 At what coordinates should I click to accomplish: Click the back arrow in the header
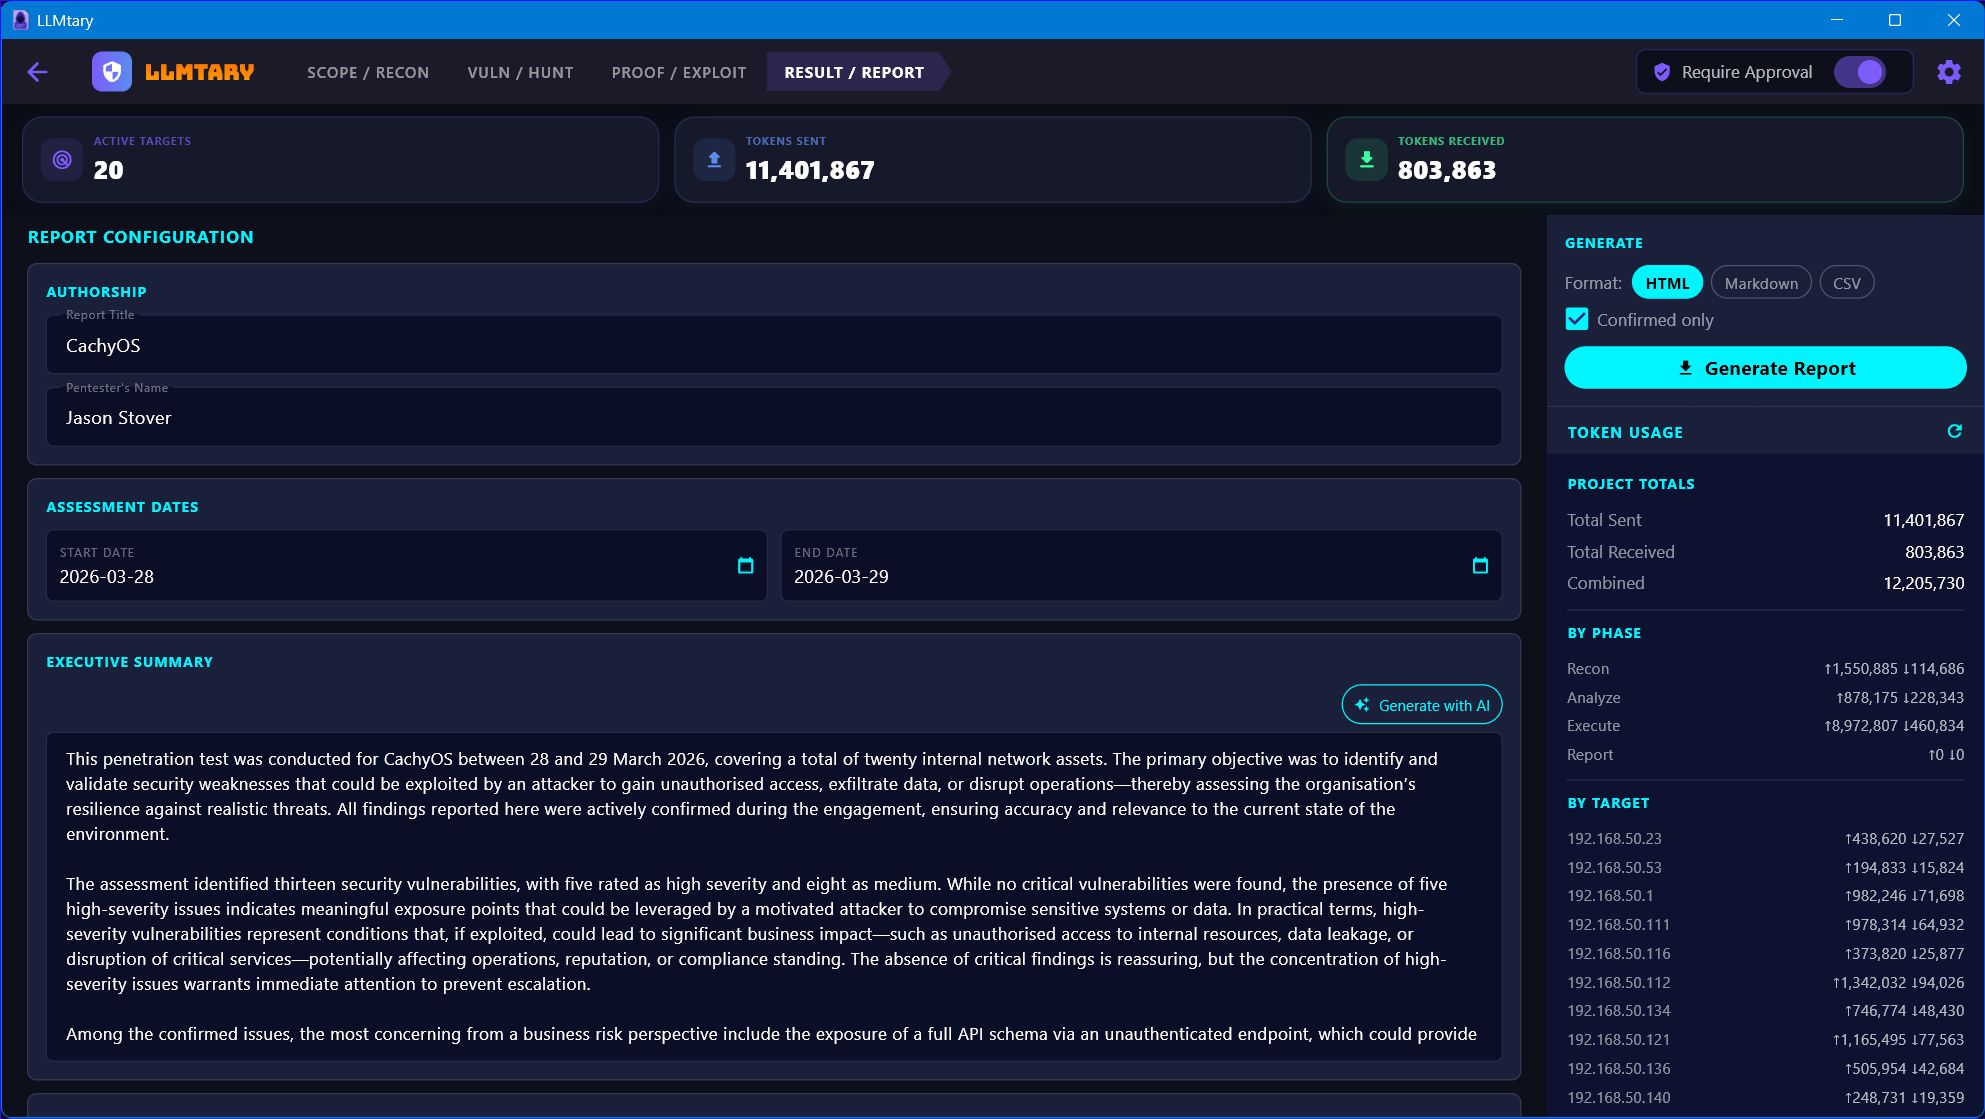click(x=37, y=72)
